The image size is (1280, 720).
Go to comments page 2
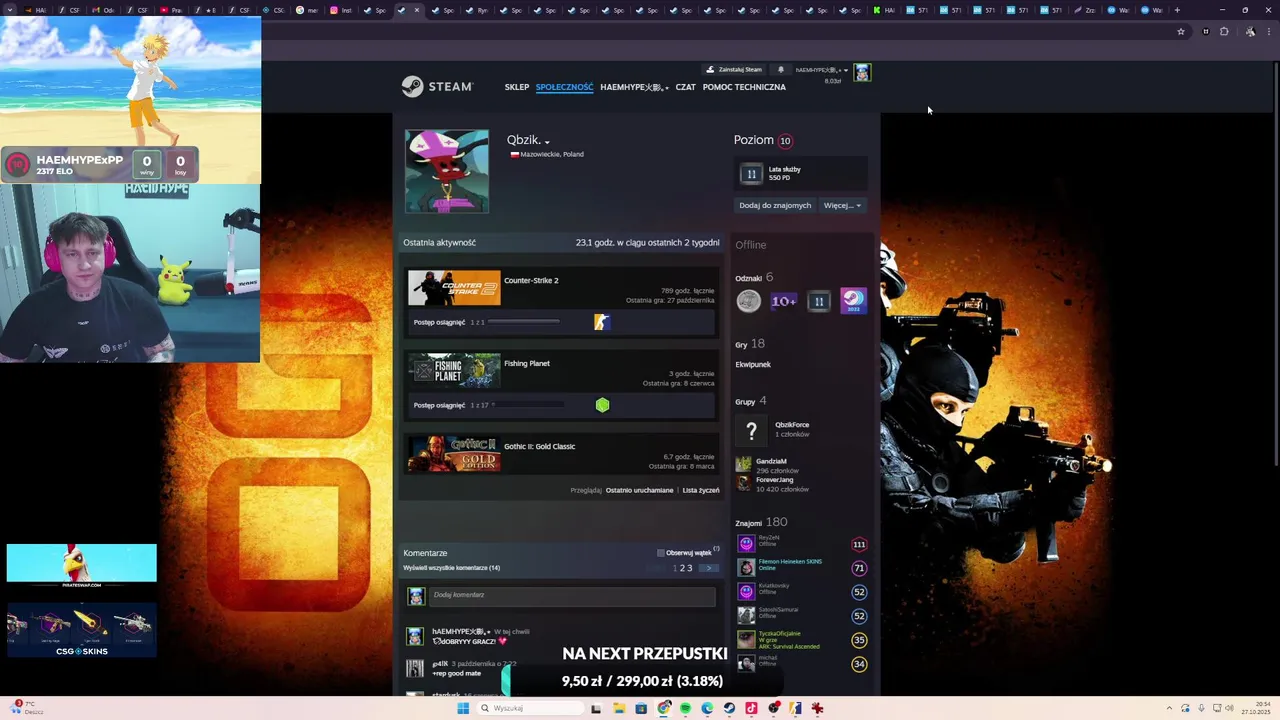683,568
